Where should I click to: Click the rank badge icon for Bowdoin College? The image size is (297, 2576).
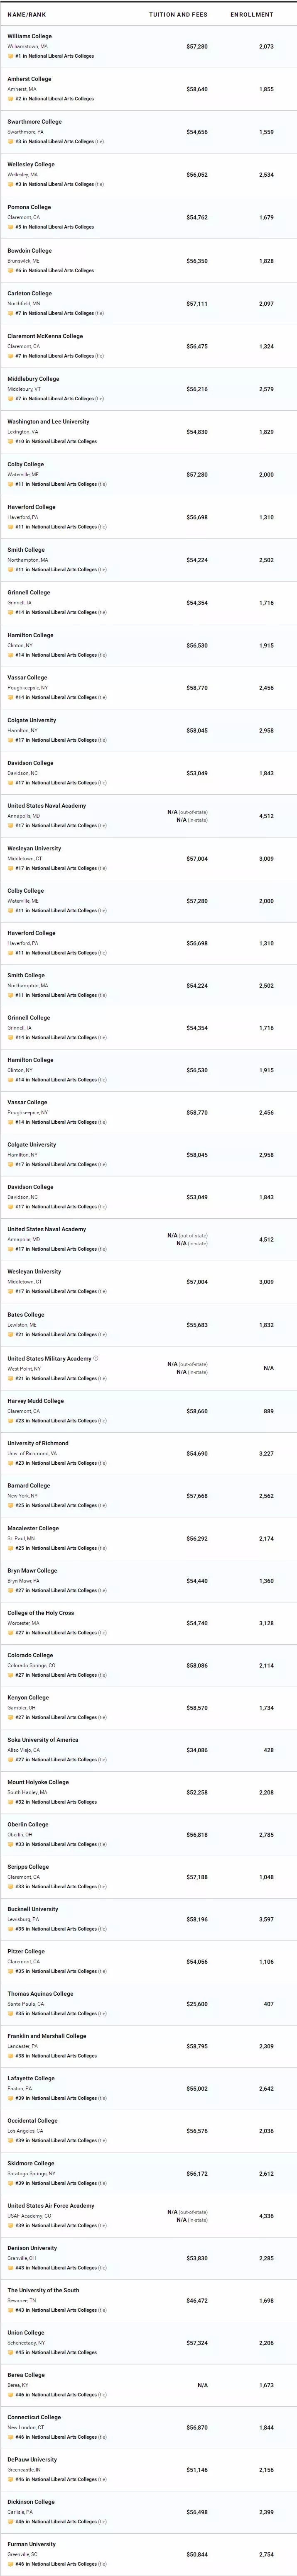[x=10, y=270]
